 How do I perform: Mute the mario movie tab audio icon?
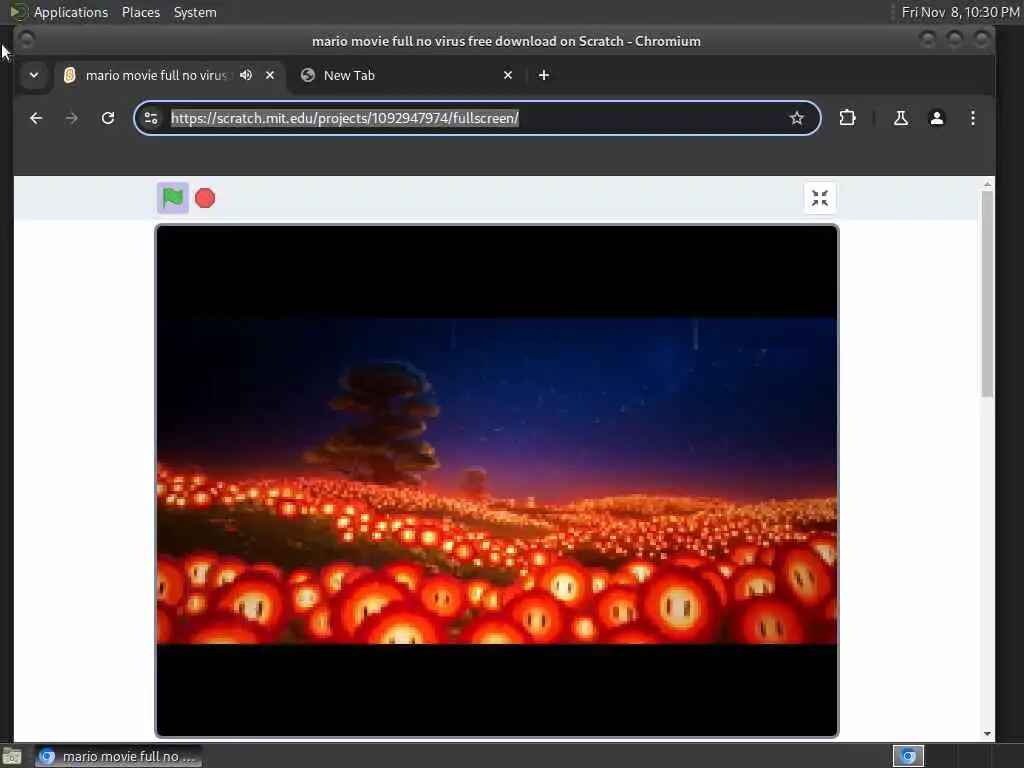coord(246,75)
